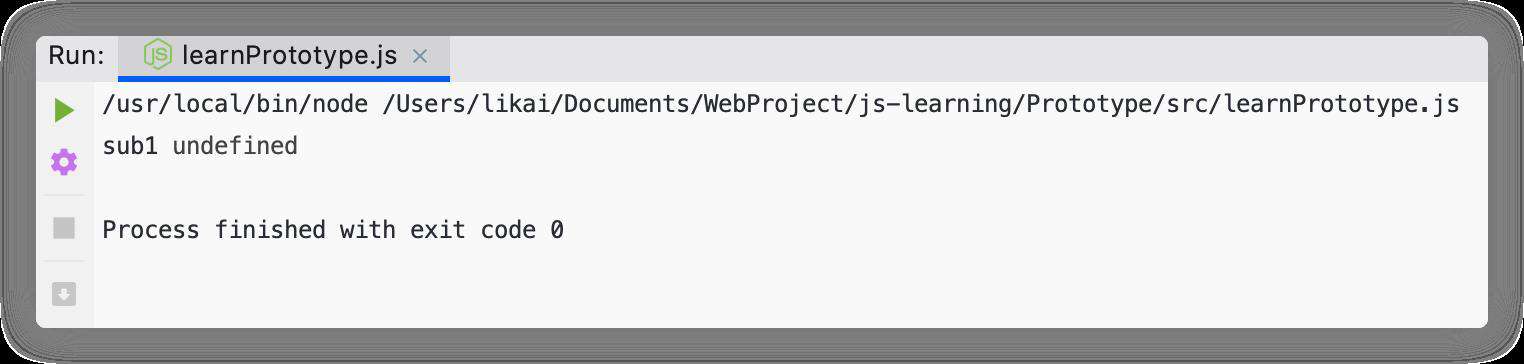Click the Documents segment in the path

[x=629, y=104]
